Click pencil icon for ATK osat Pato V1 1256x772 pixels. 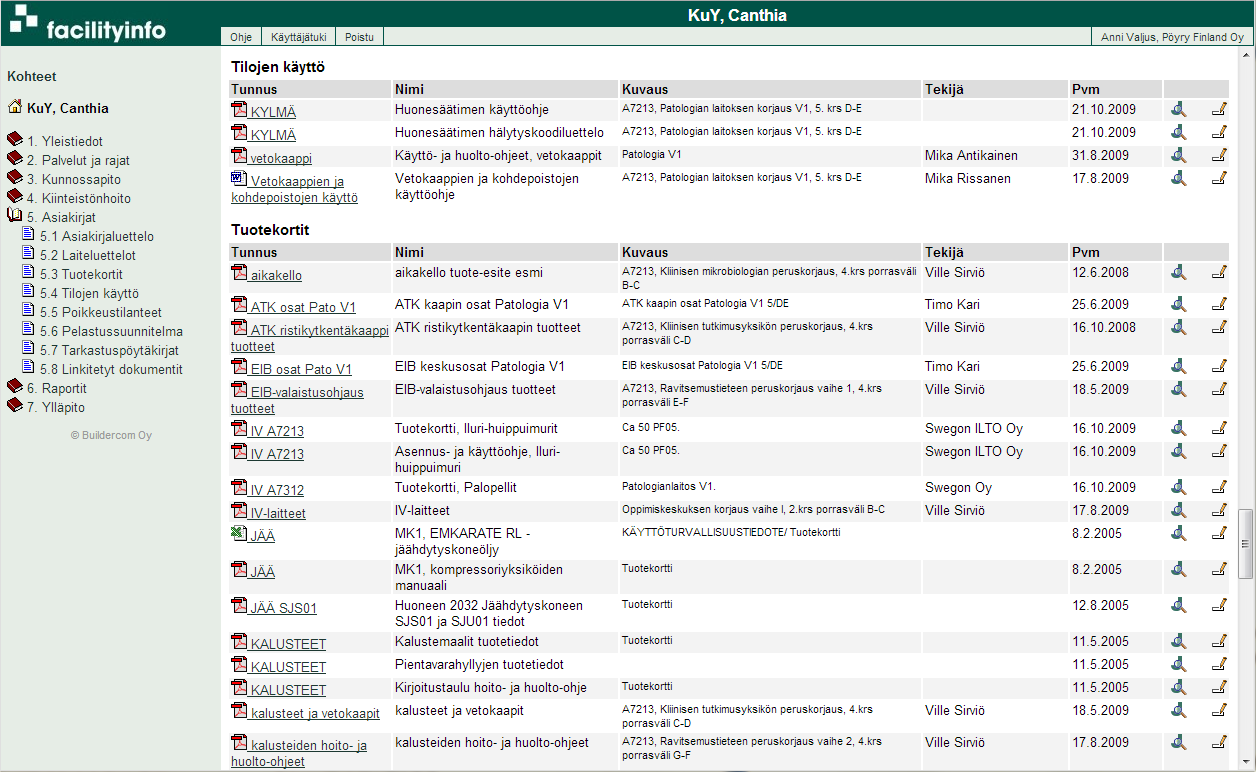[1219, 304]
